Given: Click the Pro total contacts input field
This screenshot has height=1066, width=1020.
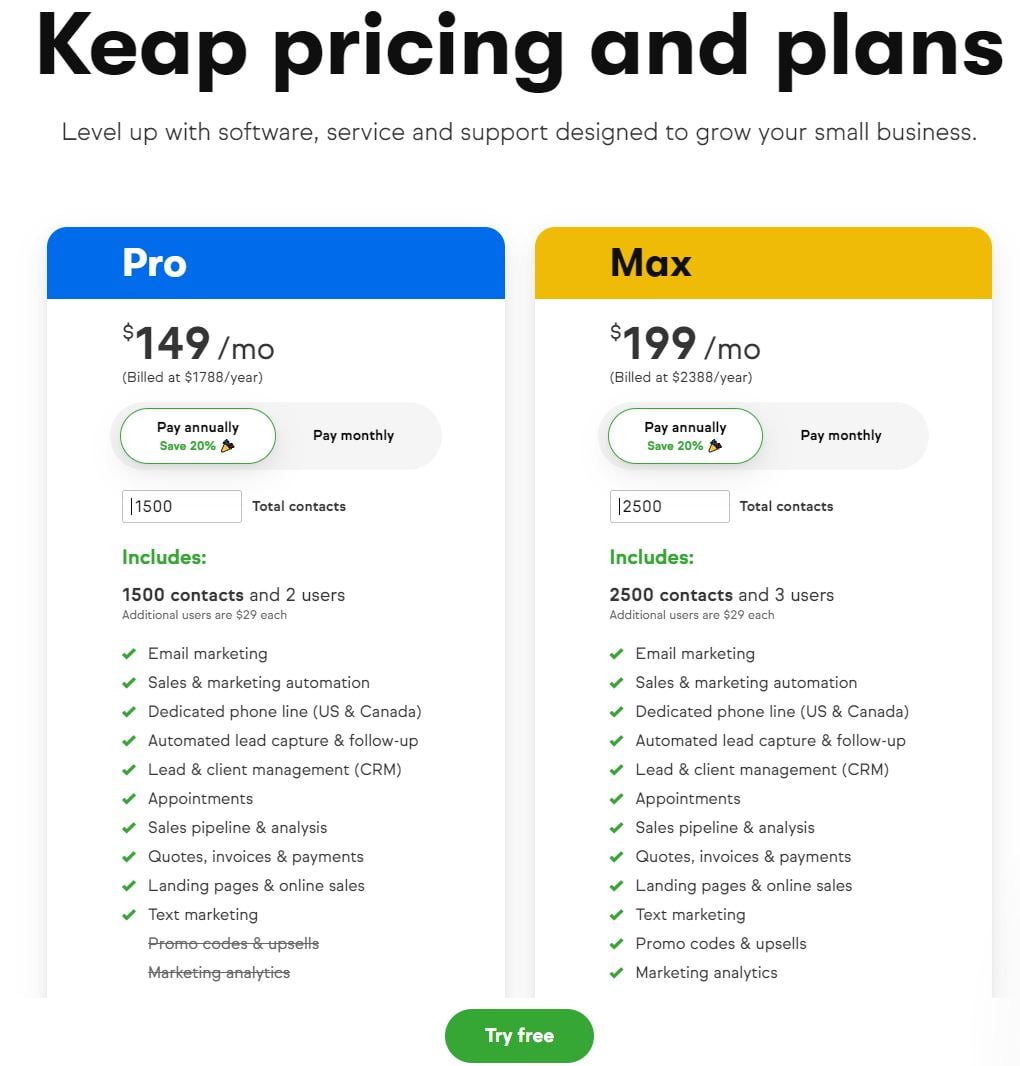Looking at the screenshot, I should [181, 506].
